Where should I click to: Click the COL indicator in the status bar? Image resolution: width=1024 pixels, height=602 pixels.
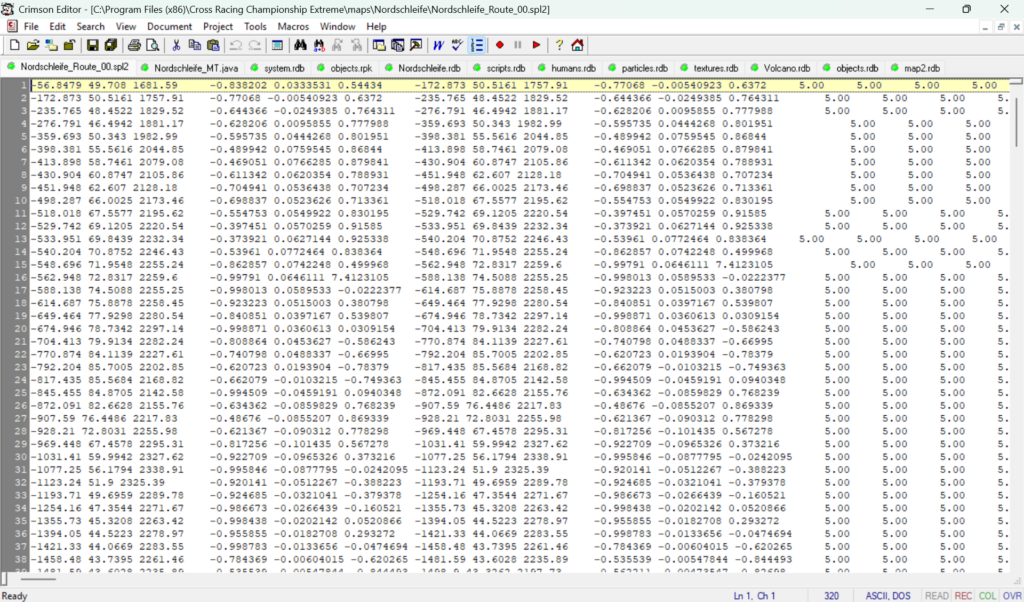987,595
